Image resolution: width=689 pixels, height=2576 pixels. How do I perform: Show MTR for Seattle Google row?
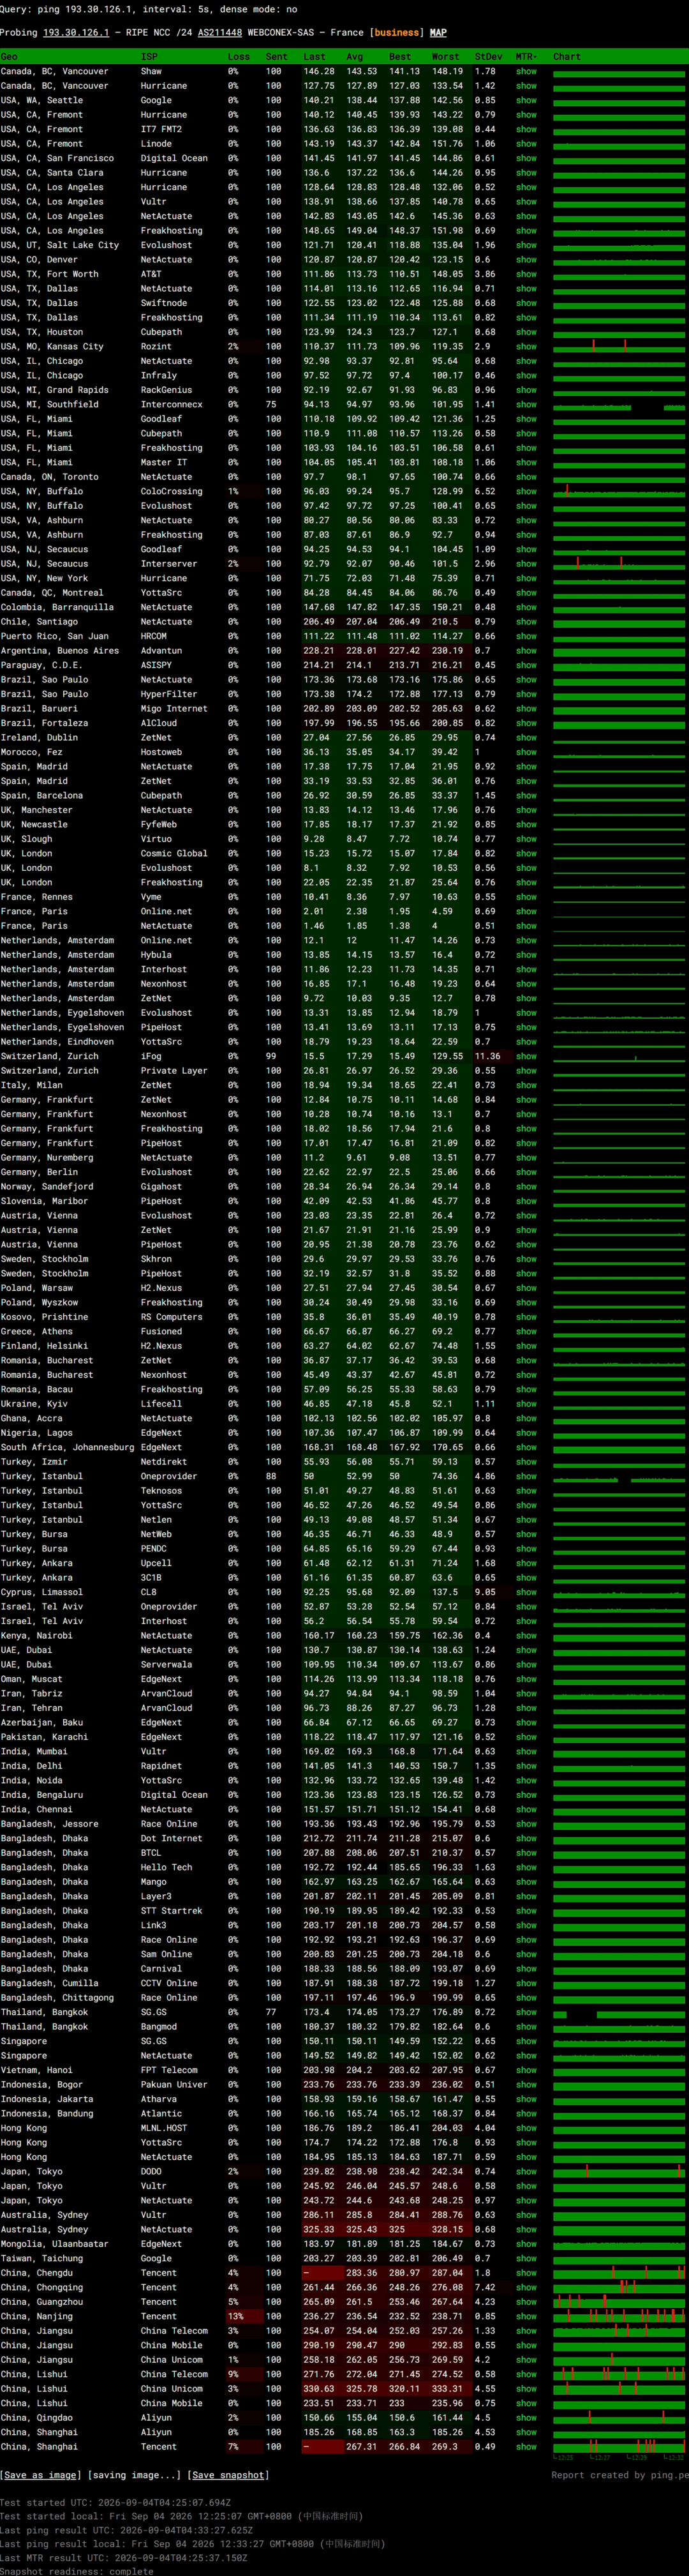pos(526,100)
